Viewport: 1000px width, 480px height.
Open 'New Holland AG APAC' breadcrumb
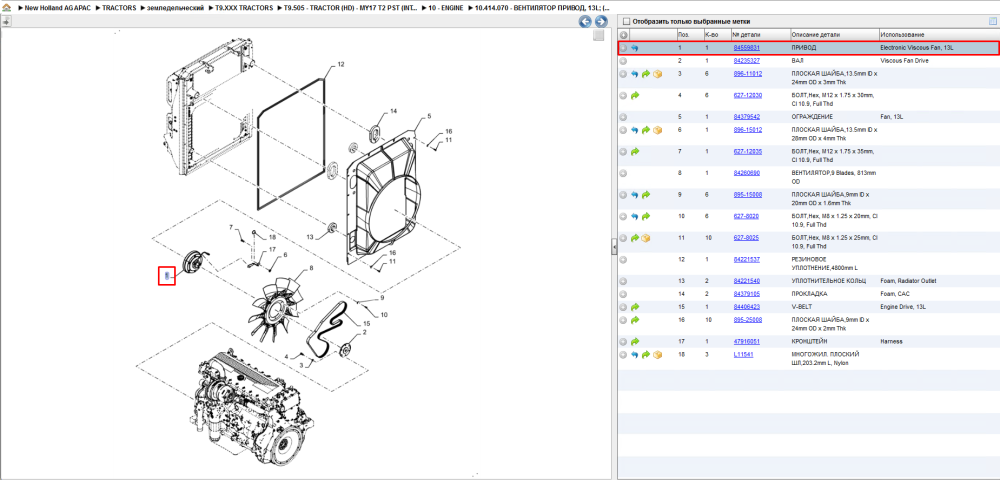point(60,8)
